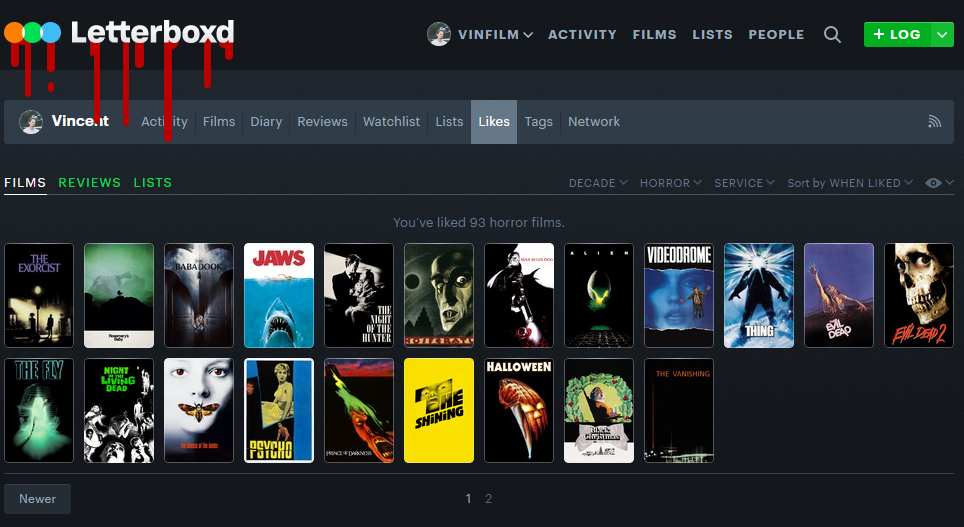
Task: Click the Vincent profile name
Action: [x=80, y=121]
